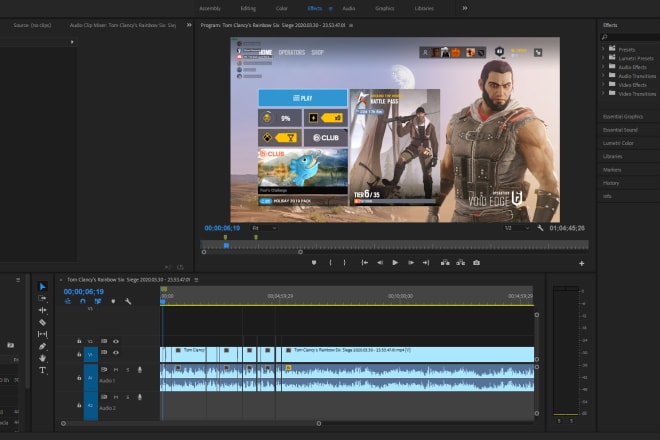This screenshot has width=660, height=440.
Task: Open Program monitor settings wrench
Action: click(540, 228)
